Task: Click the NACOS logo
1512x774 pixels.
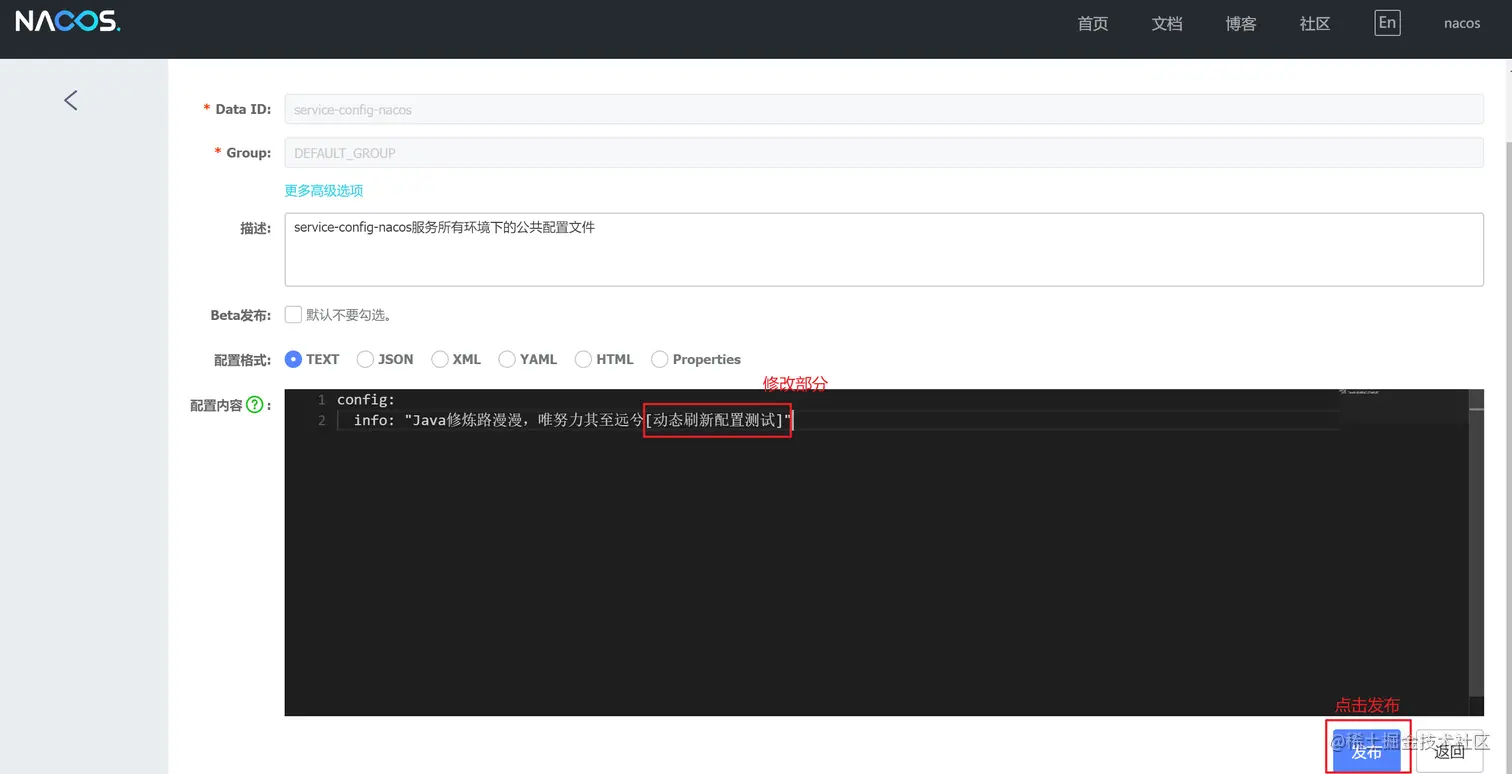Action: click(67, 21)
